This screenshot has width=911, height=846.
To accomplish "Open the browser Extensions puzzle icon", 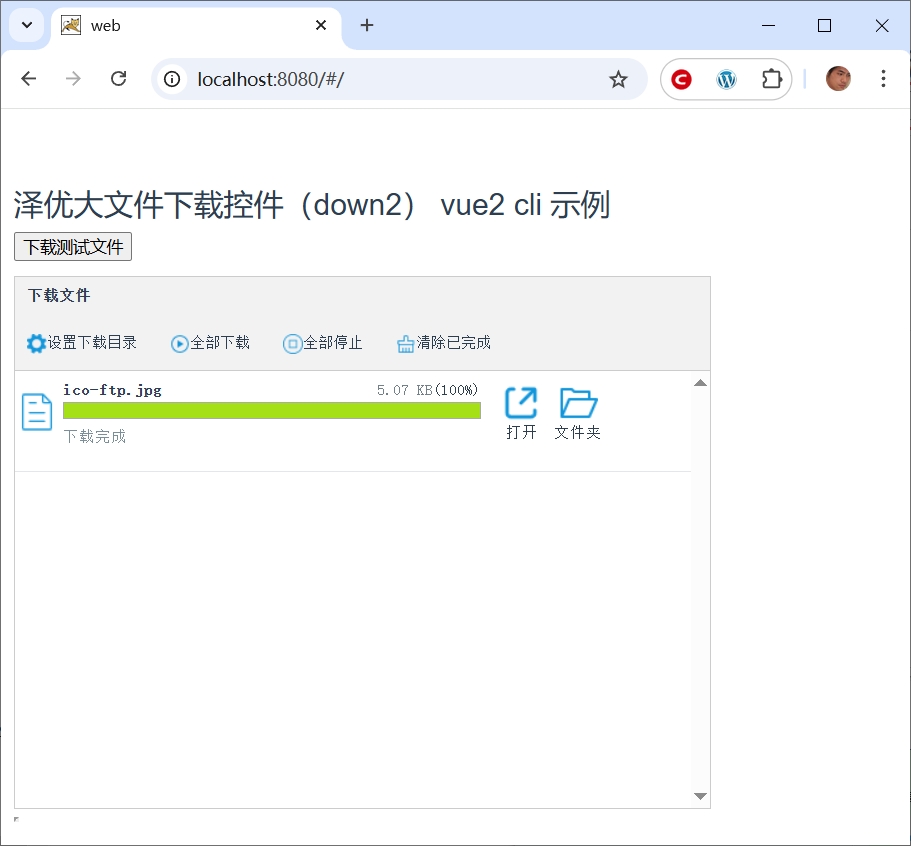I will coord(771,79).
